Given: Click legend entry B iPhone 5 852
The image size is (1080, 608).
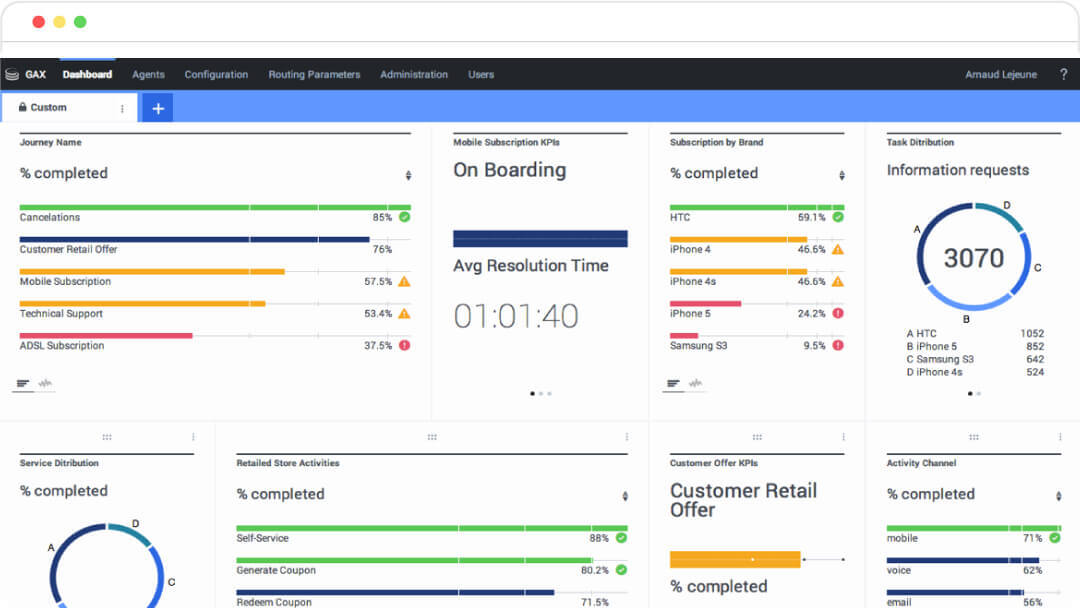Looking at the screenshot, I should point(975,346).
